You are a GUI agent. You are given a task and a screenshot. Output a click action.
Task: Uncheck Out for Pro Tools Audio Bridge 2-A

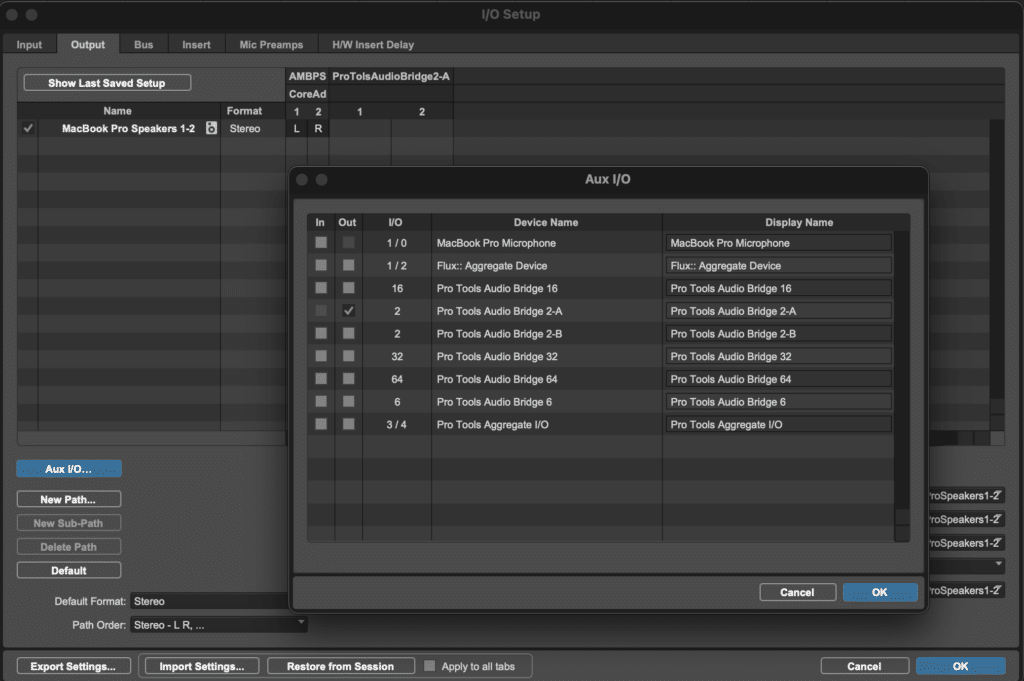[x=348, y=311]
